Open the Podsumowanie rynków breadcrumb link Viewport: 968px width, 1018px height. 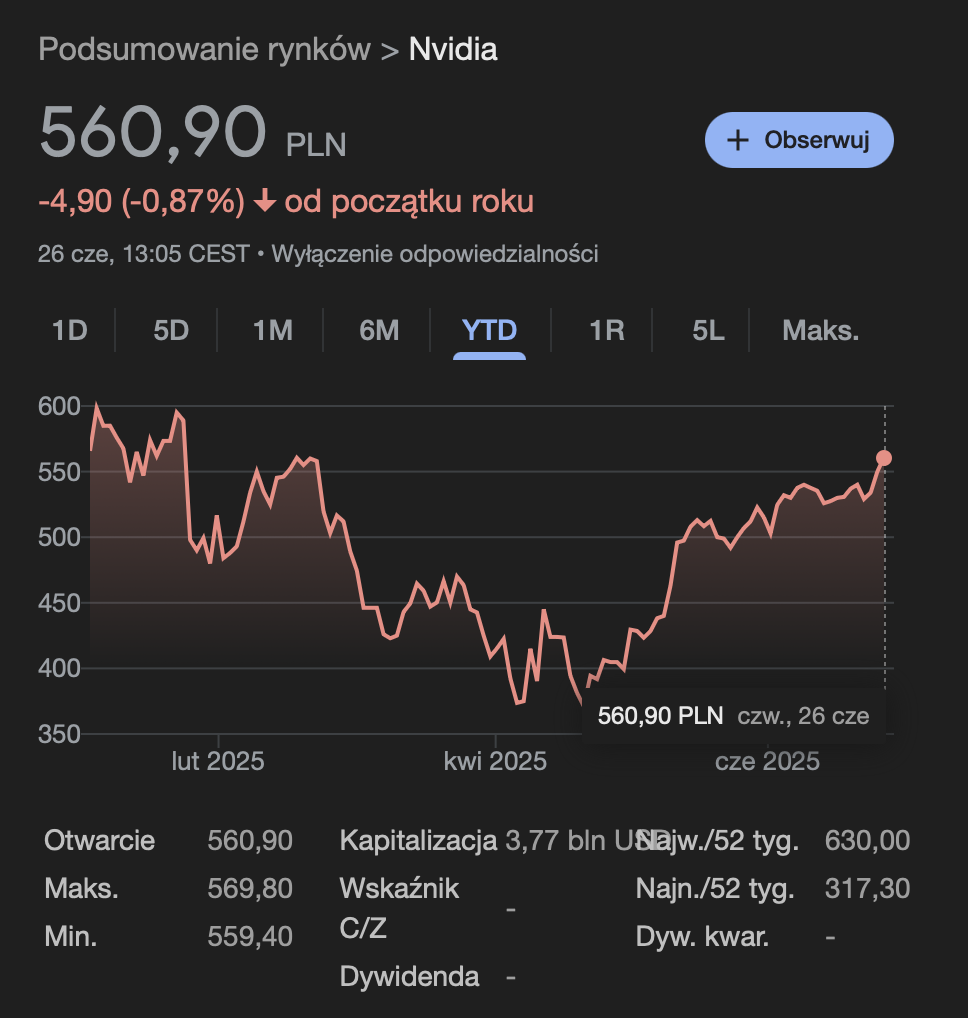204,49
